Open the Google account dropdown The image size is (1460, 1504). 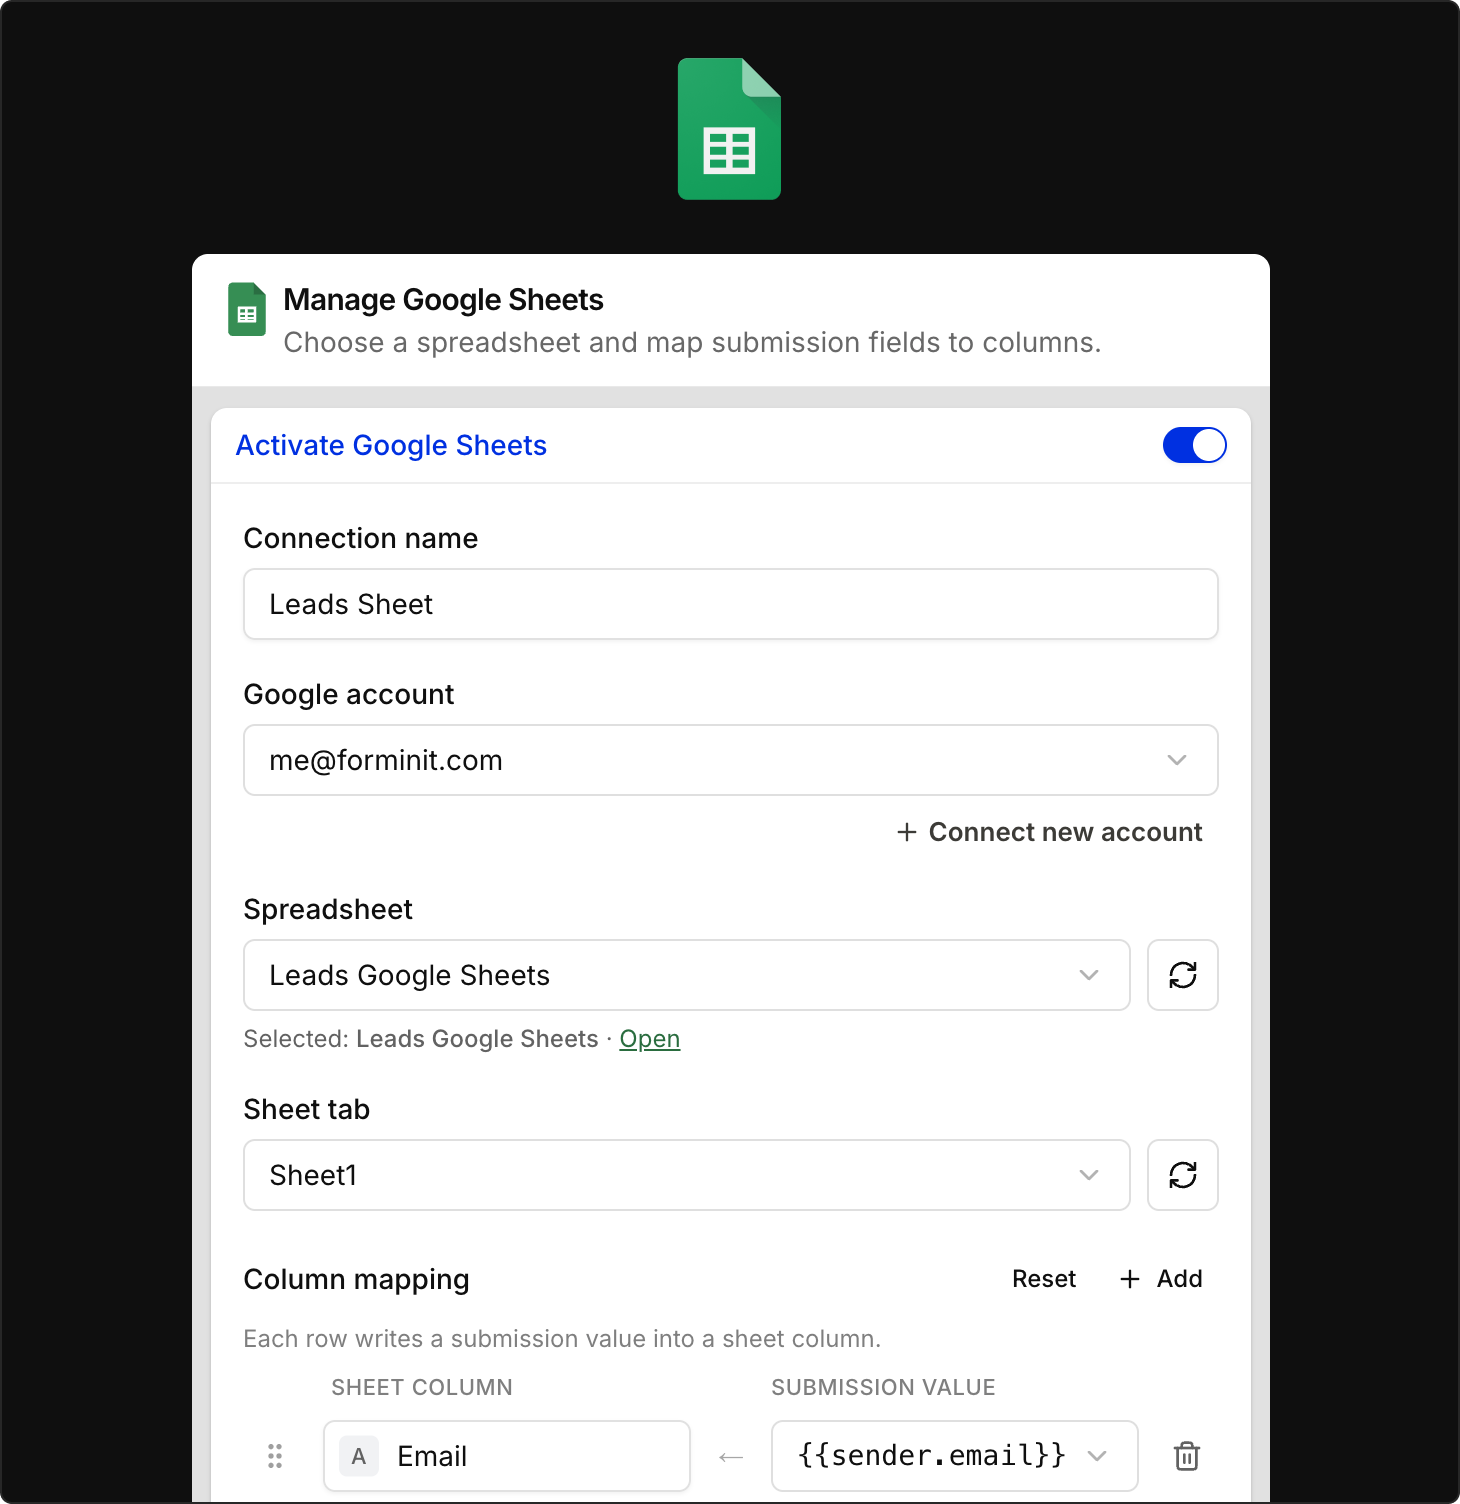731,760
